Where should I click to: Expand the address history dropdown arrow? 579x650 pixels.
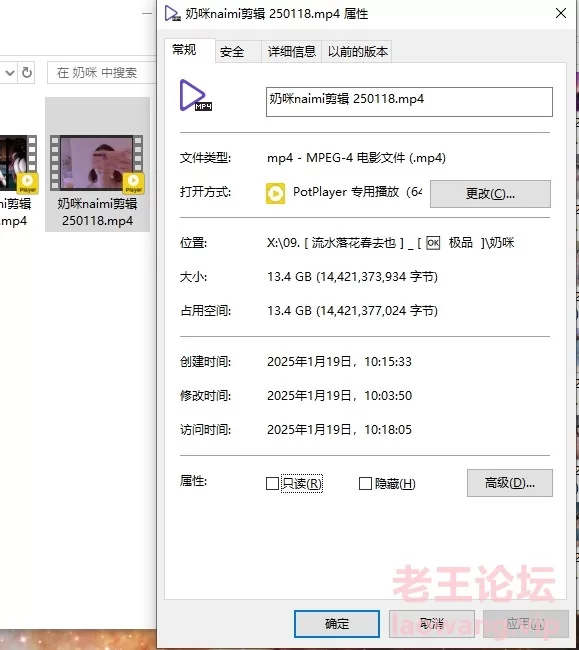(x=10, y=73)
